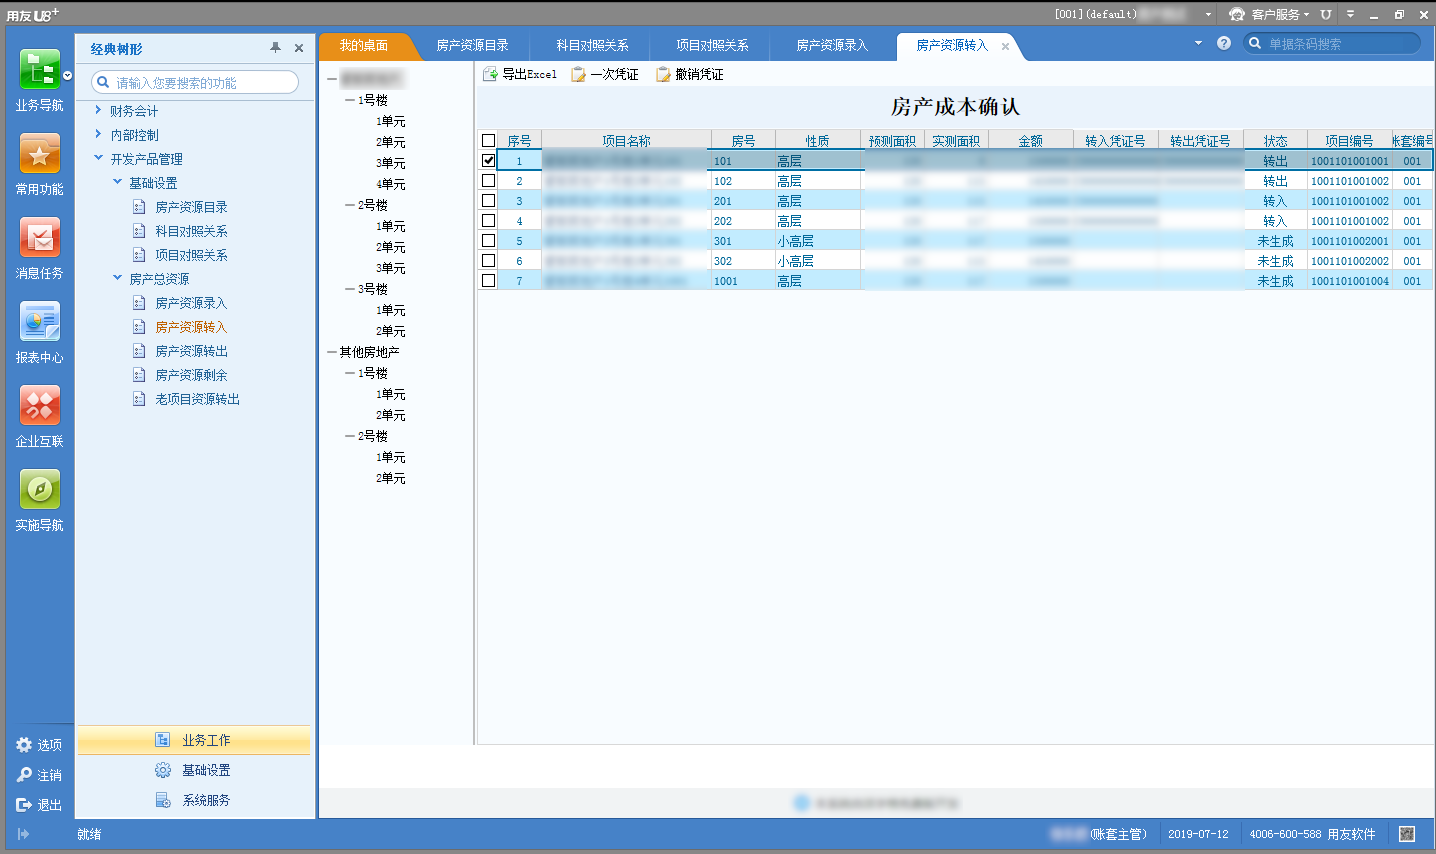Switch to the 科目对照关系 tab
The width and height of the screenshot is (1436, 854).
pos(593,46)
